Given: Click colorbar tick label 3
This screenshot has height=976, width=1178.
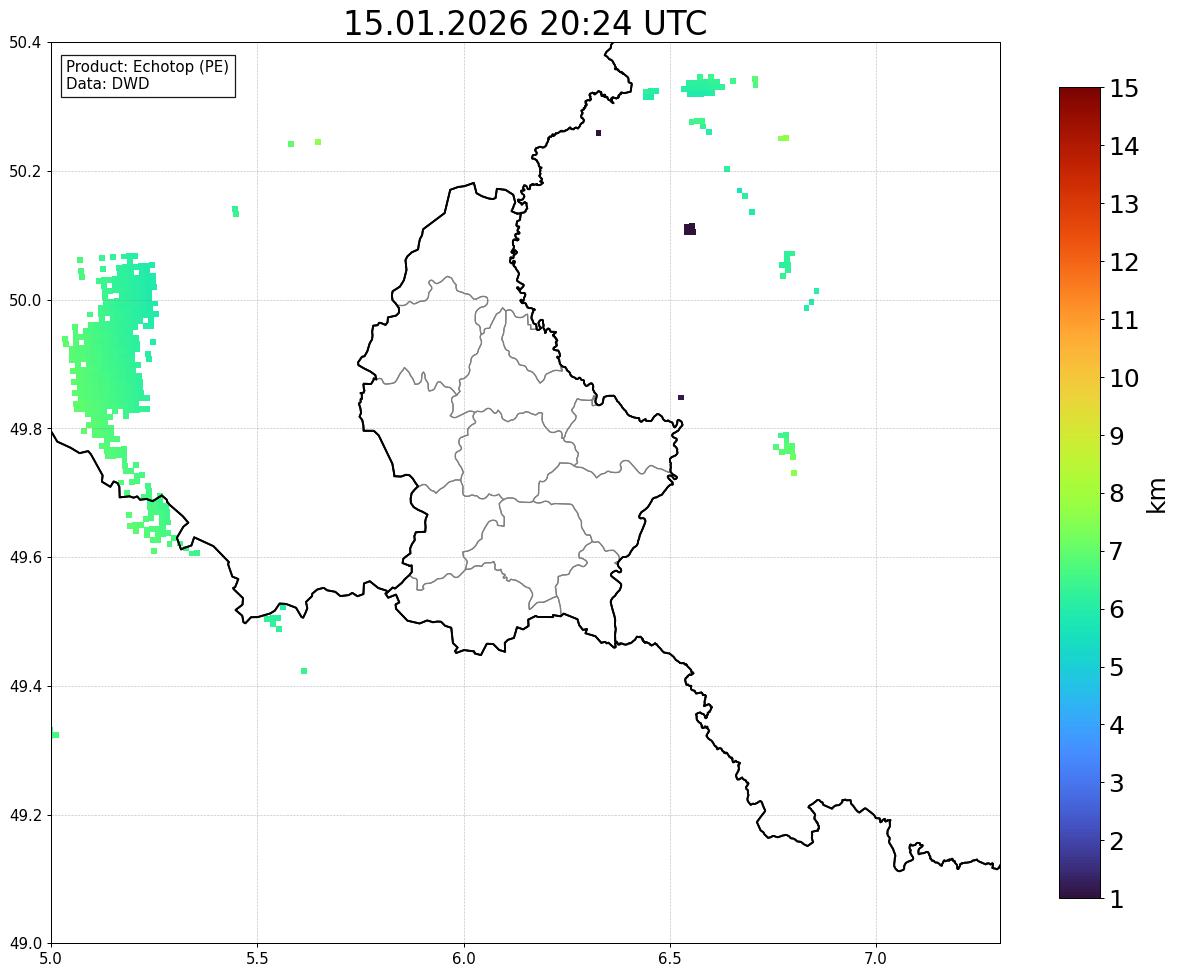Looking at the screenshot, I should [1116, 783].
